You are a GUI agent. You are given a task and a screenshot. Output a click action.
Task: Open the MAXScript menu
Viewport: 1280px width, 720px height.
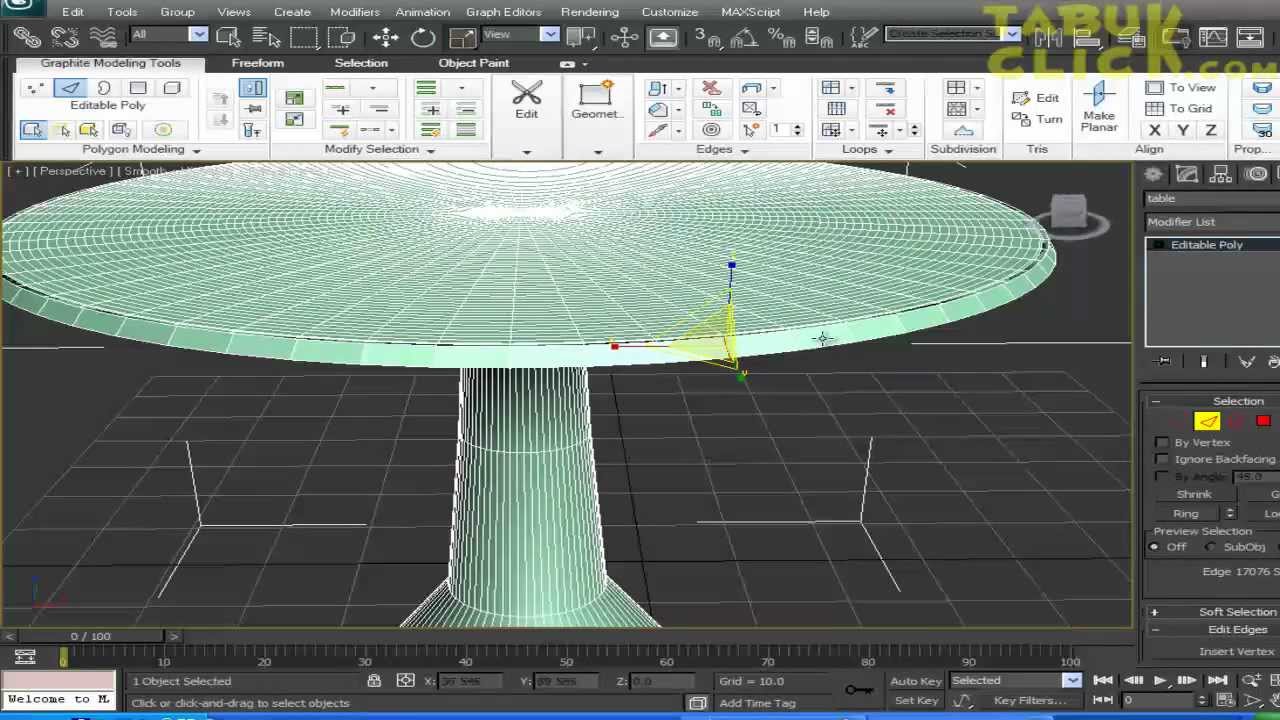[x=750, y=12]
